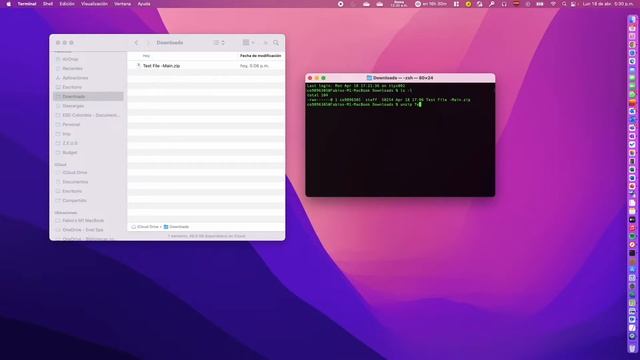The width and height of the screenshot is (640, 360).
Task: Open the Edición menu
Action: tap(67, 4)
